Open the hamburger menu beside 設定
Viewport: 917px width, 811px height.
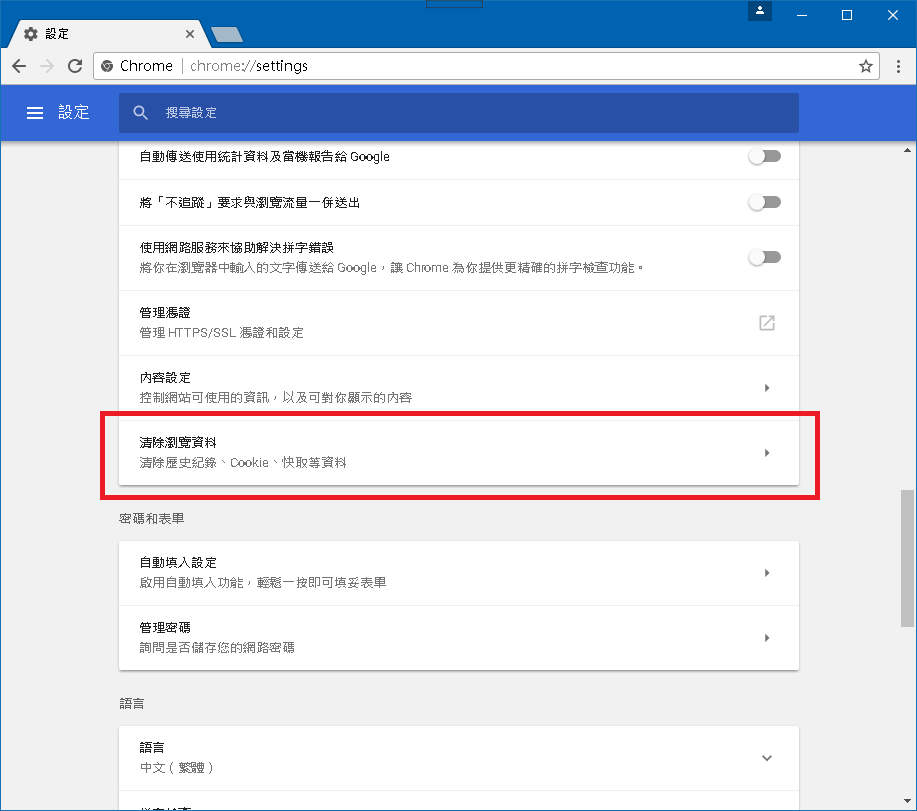point(35,113)
